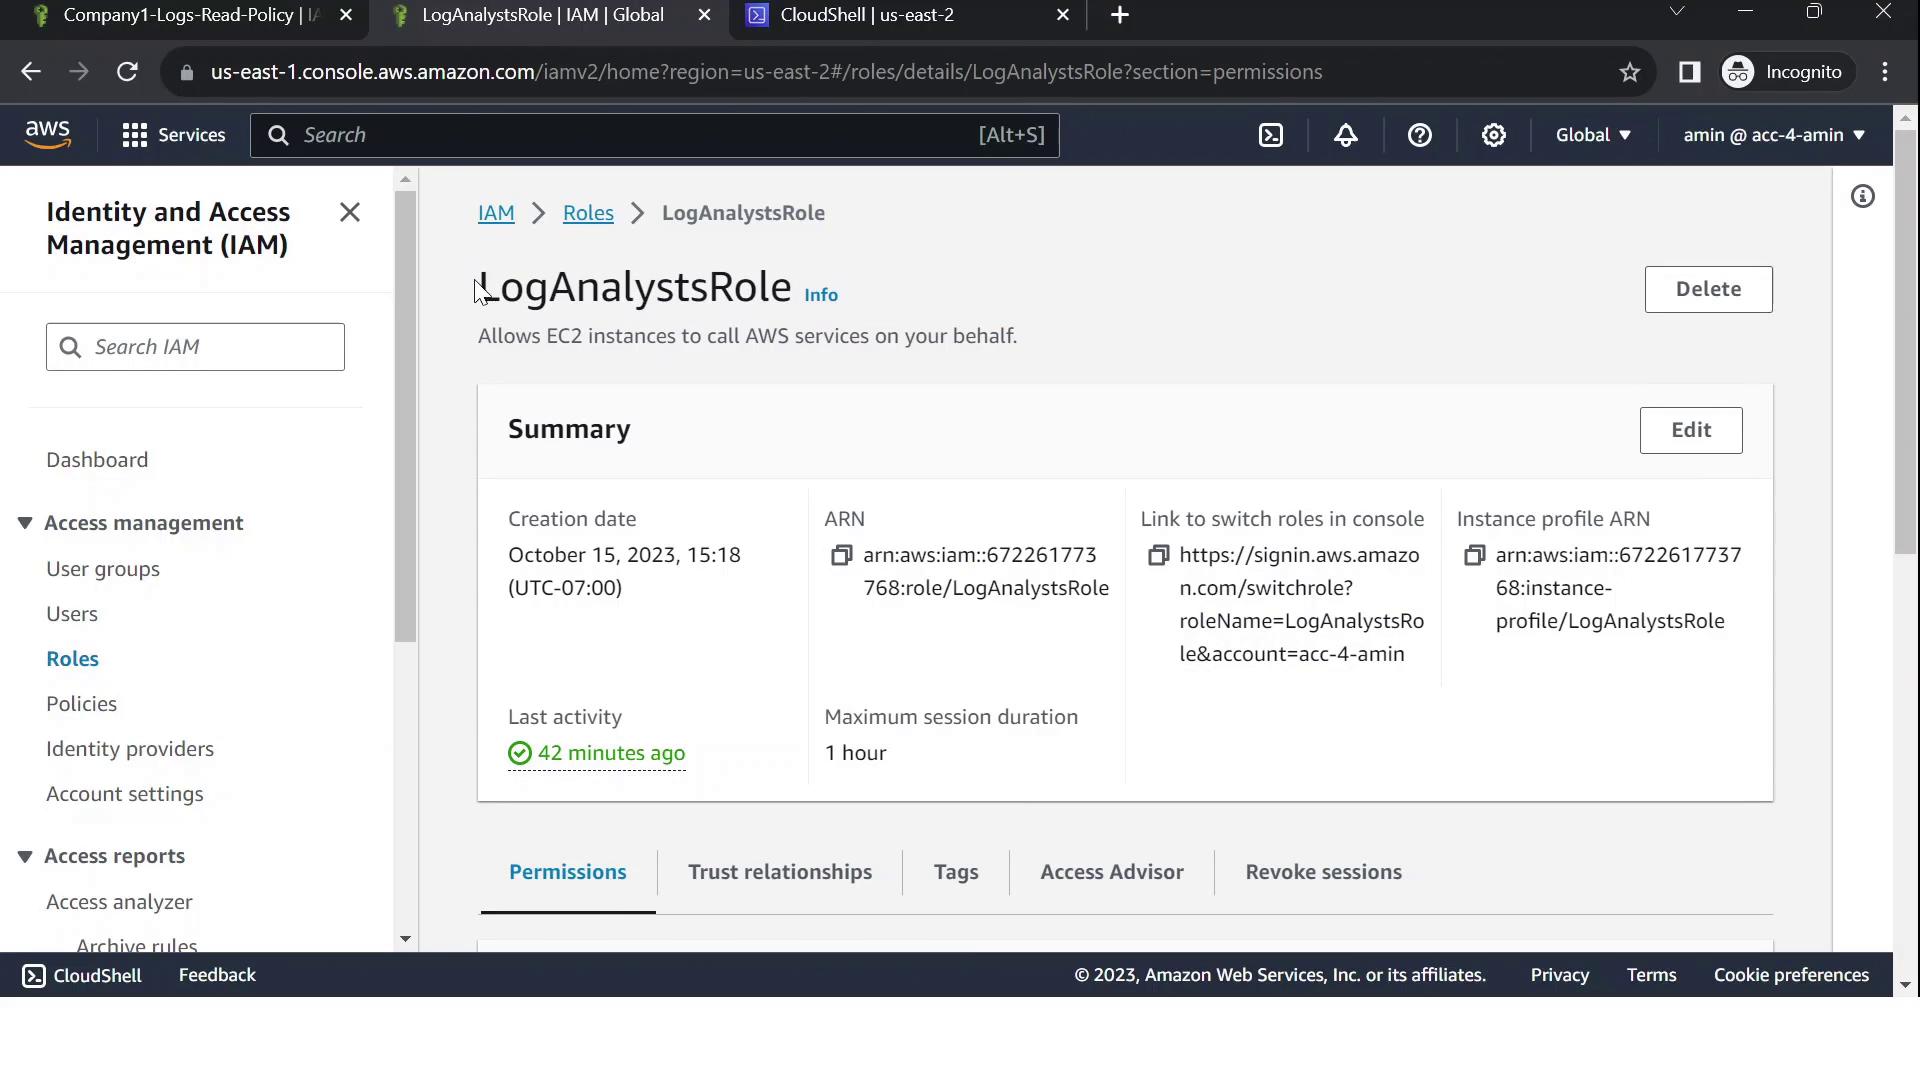Image resolution: width=1920 pixels, height=1080 pixels.
Task: Open CloudShell icon in the top navigation bar
Action: pos(1270,135)
